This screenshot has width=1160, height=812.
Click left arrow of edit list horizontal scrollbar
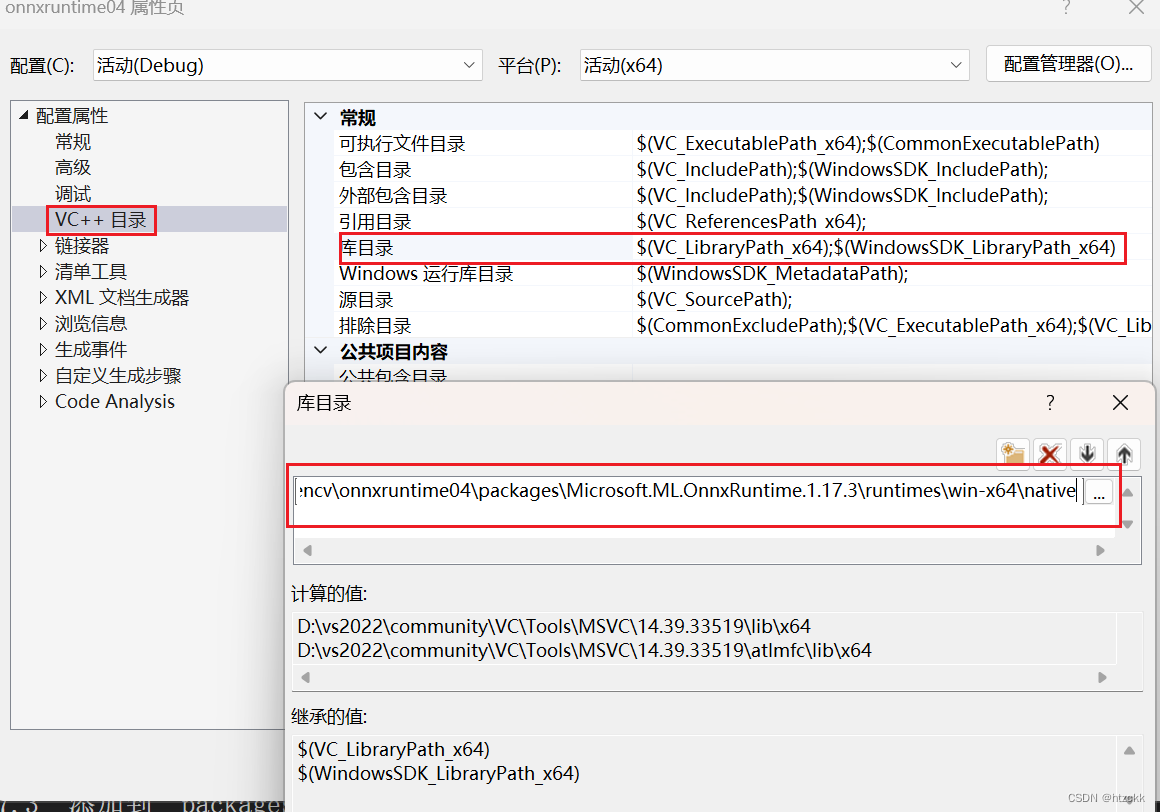pyautogui.click(x=307, y=550)
